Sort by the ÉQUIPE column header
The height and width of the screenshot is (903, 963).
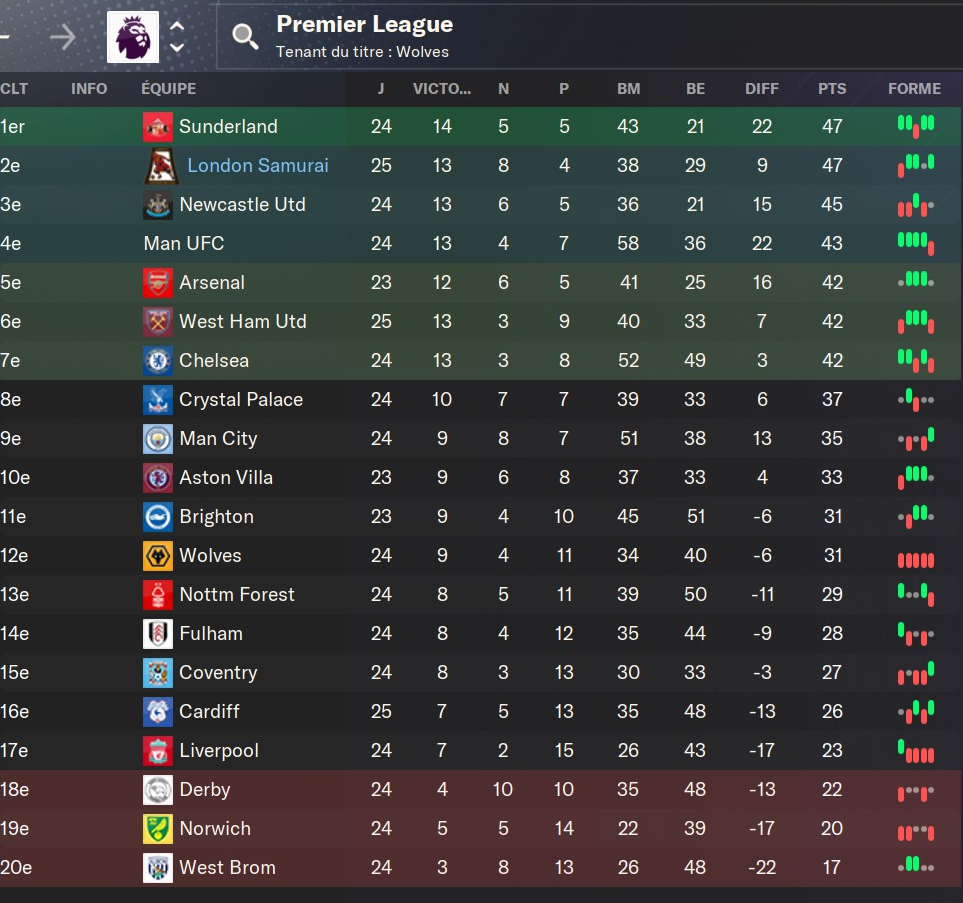tap(169, 88)
